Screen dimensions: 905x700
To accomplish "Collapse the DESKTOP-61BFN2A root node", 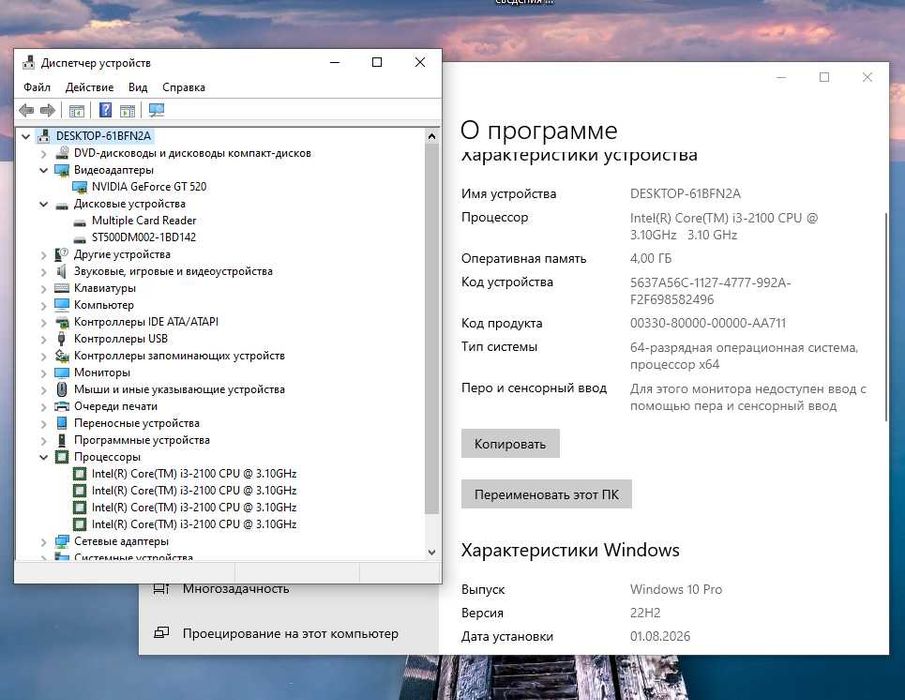I will point(25,136).
